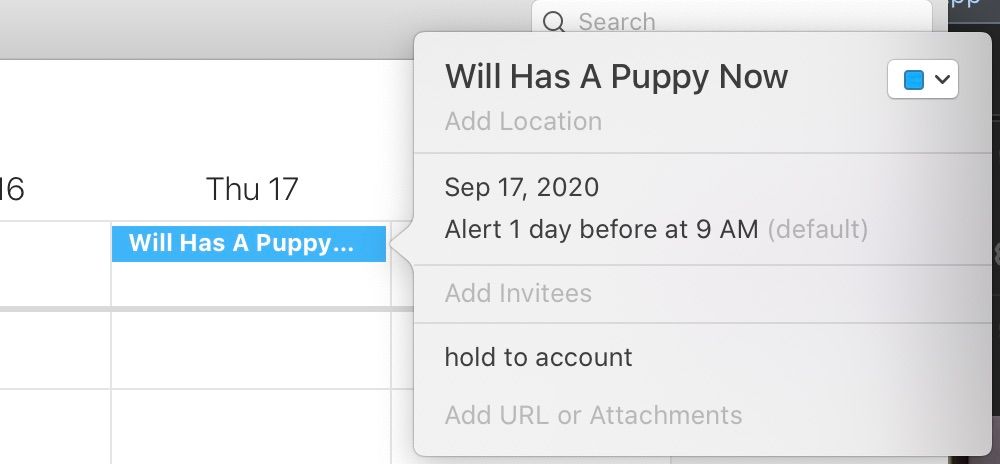
Task: Open the Alert 1 day before option
Action: coord(601,230)
